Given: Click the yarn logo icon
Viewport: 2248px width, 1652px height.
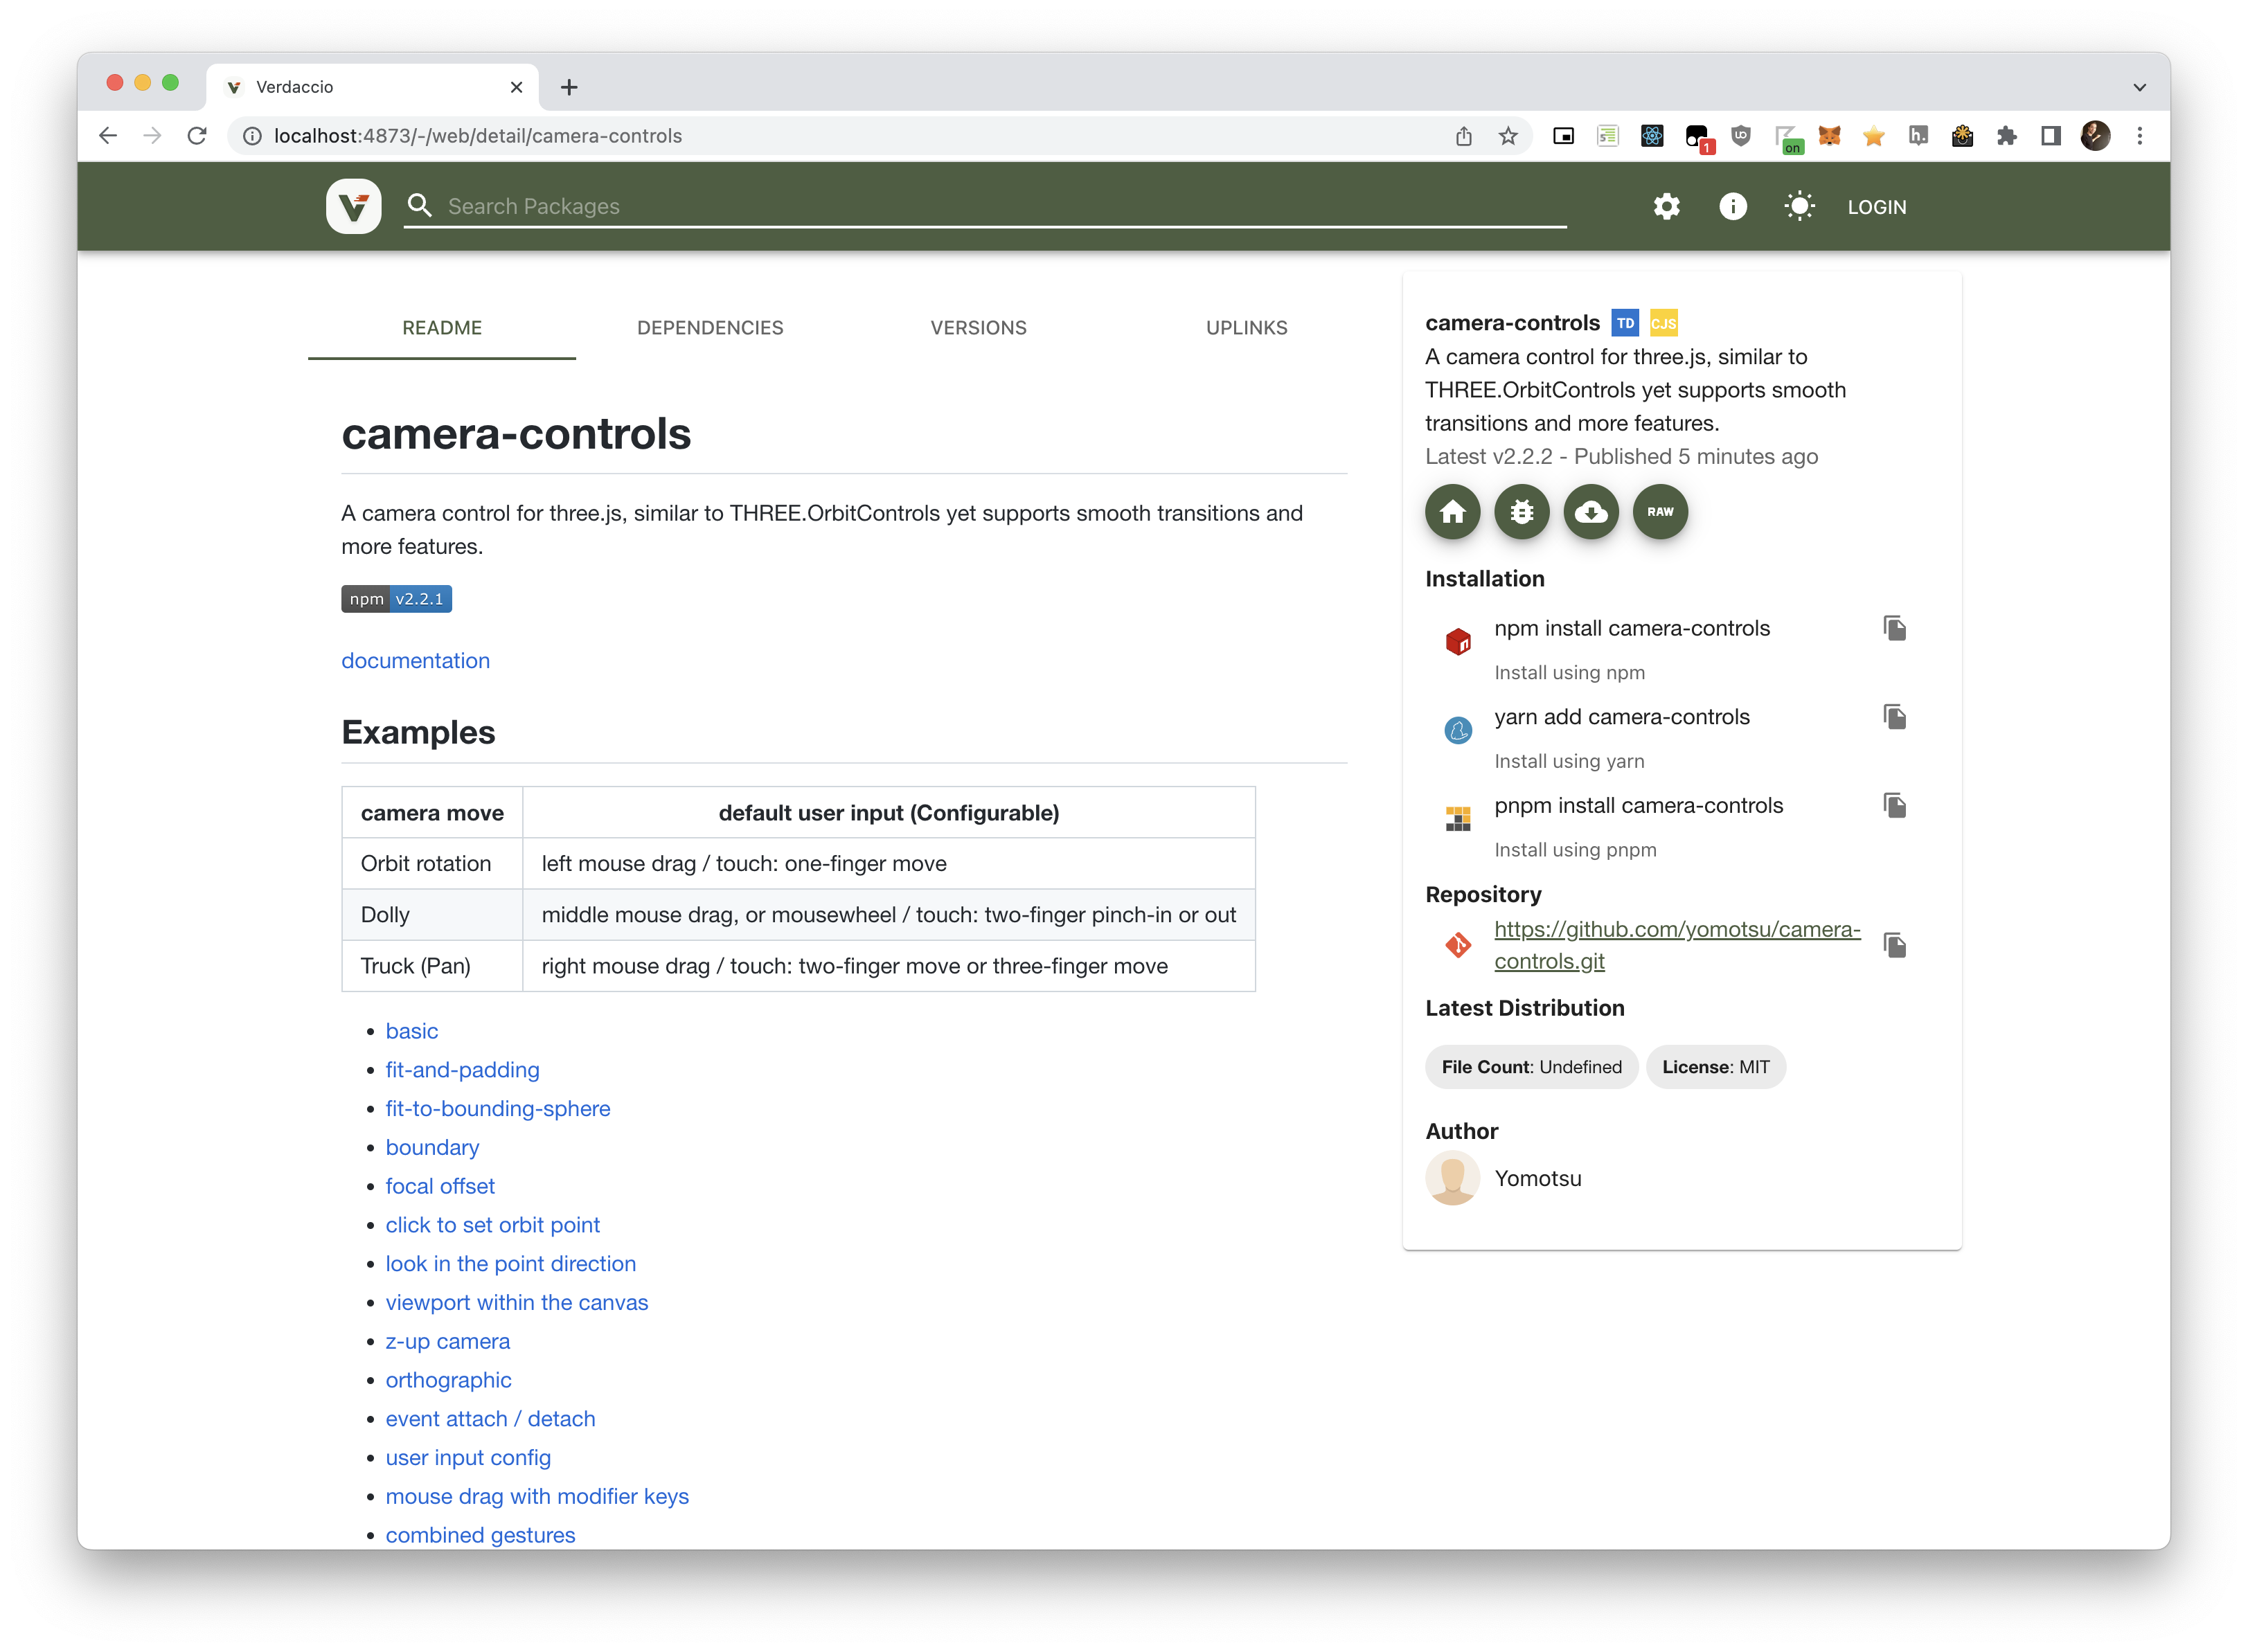Looking at the screenshot, I should tap(1458, 730).
